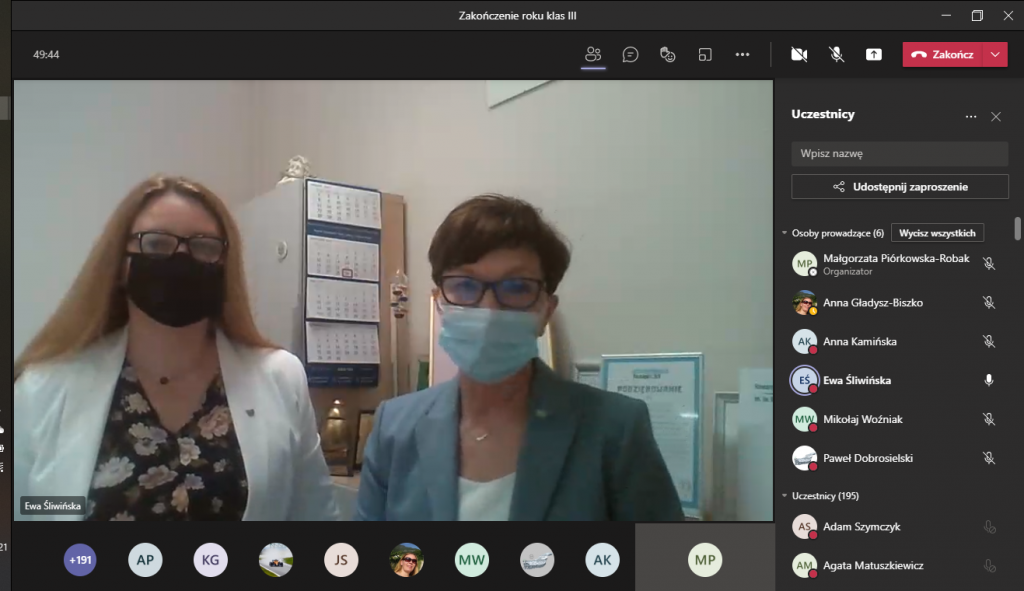Collapse the Osoby prowadzące section

click(784, 233)
